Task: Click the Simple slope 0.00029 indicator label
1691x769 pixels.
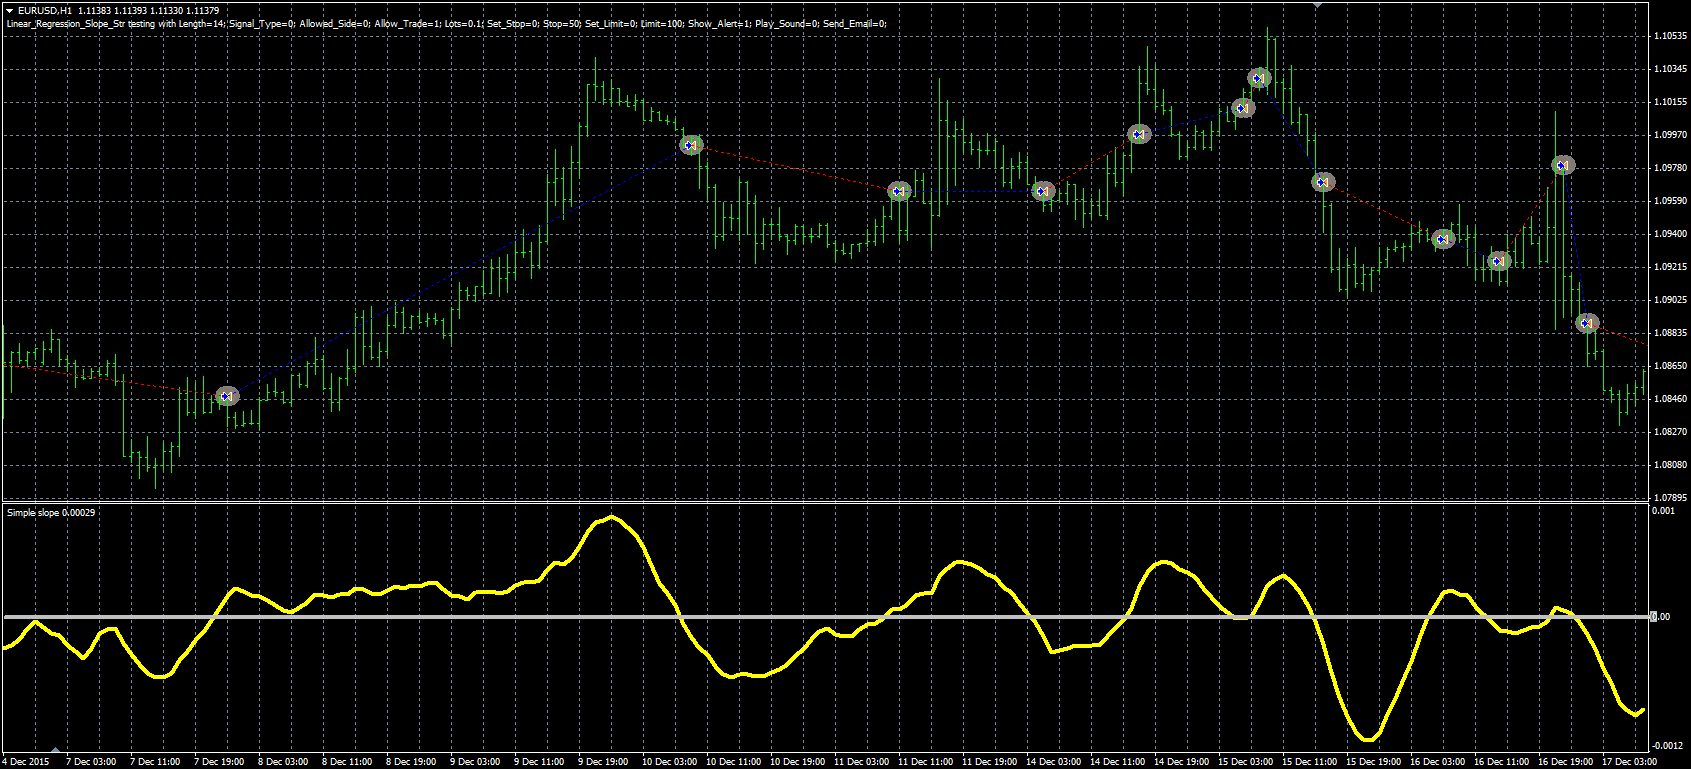Action: [x=51, y=513]
